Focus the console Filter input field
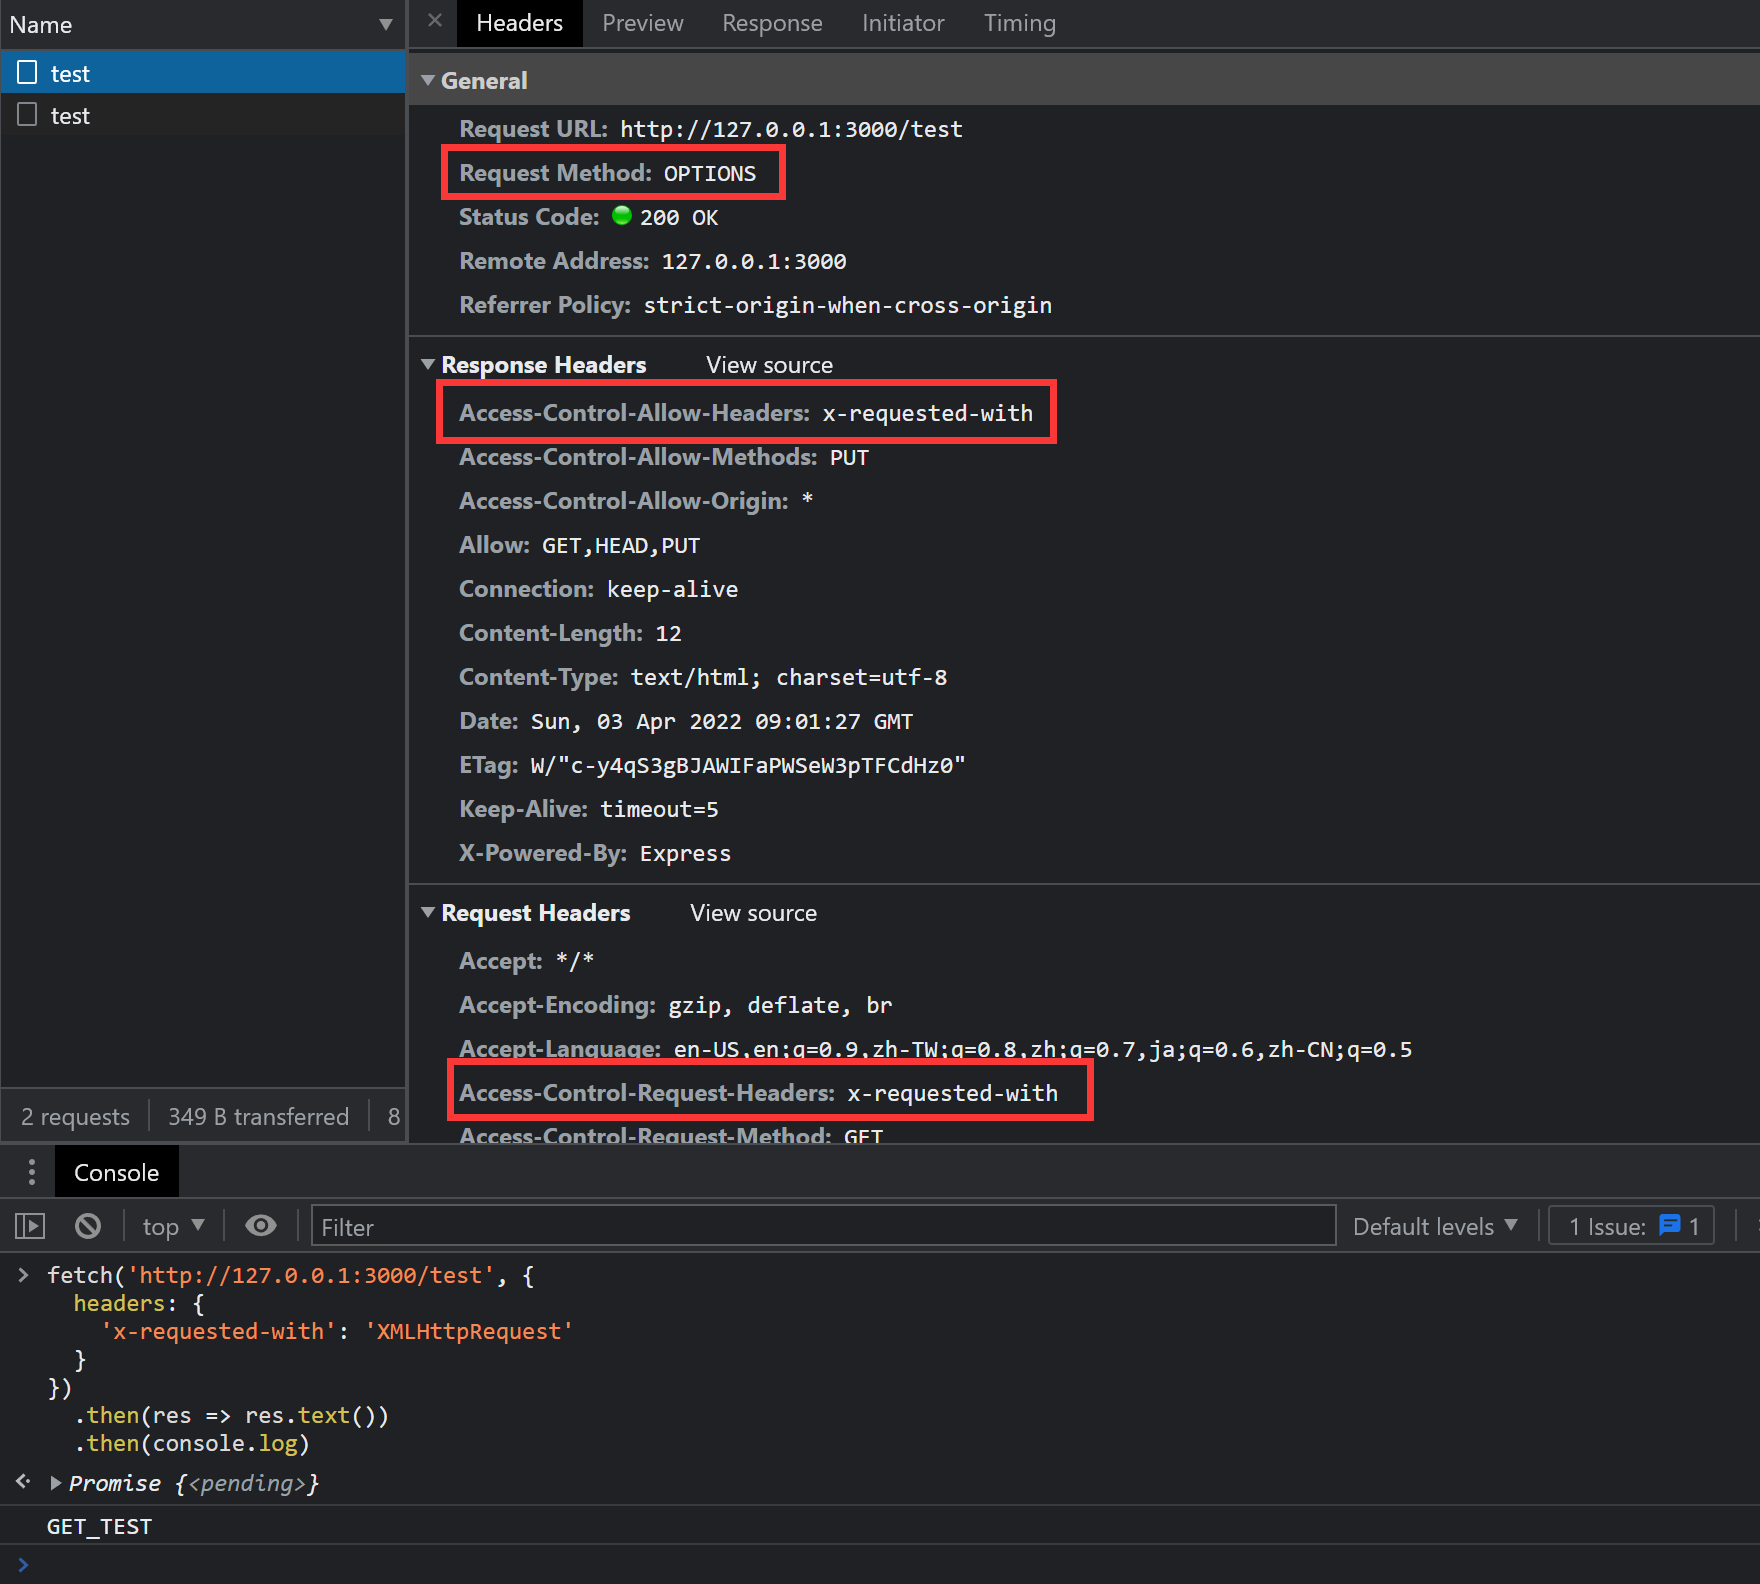The image size is (1760, 1584). (822, 1226)
